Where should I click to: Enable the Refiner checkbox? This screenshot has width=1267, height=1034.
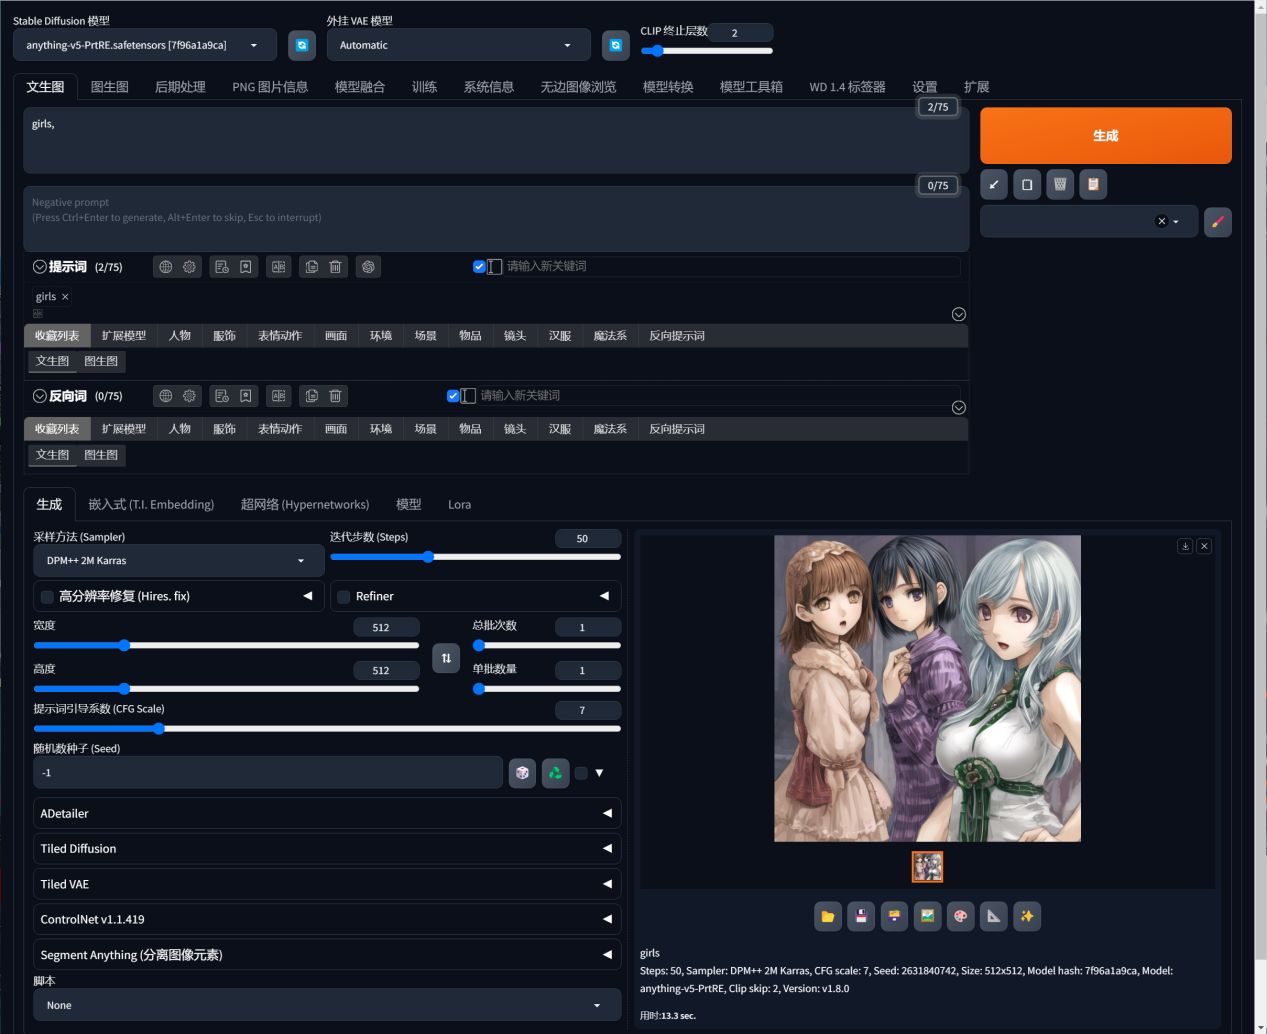click(343, 597)
